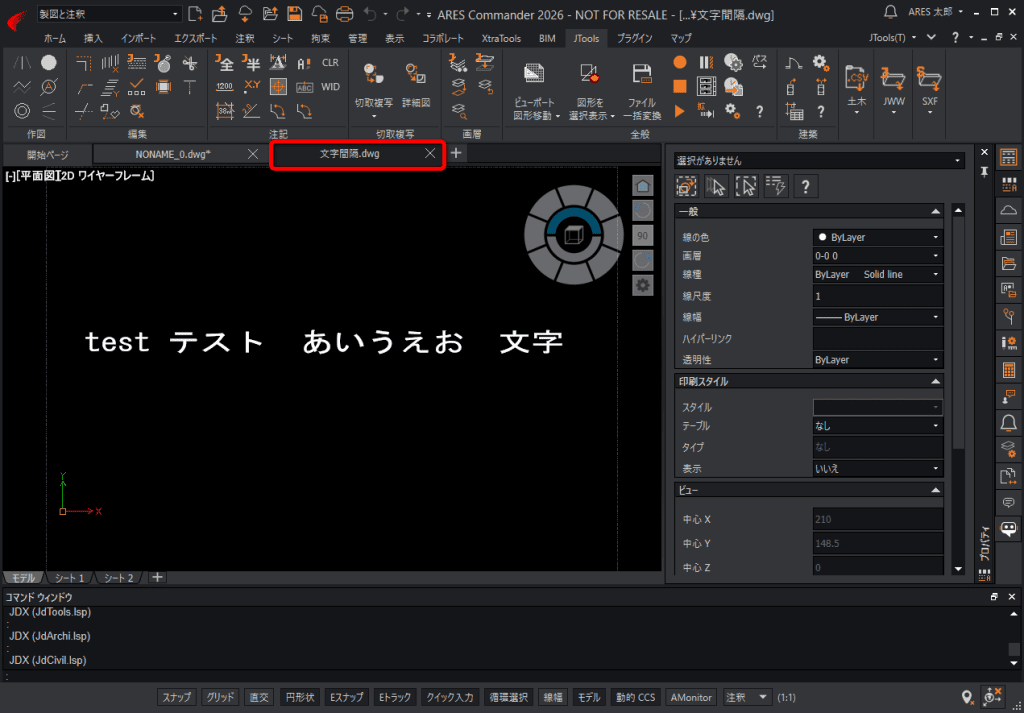Image resolution: width=1024 pixels, height=713 pixels.
Task: Click the AMonitor status bar button
Action: click(x=692, y=697)
